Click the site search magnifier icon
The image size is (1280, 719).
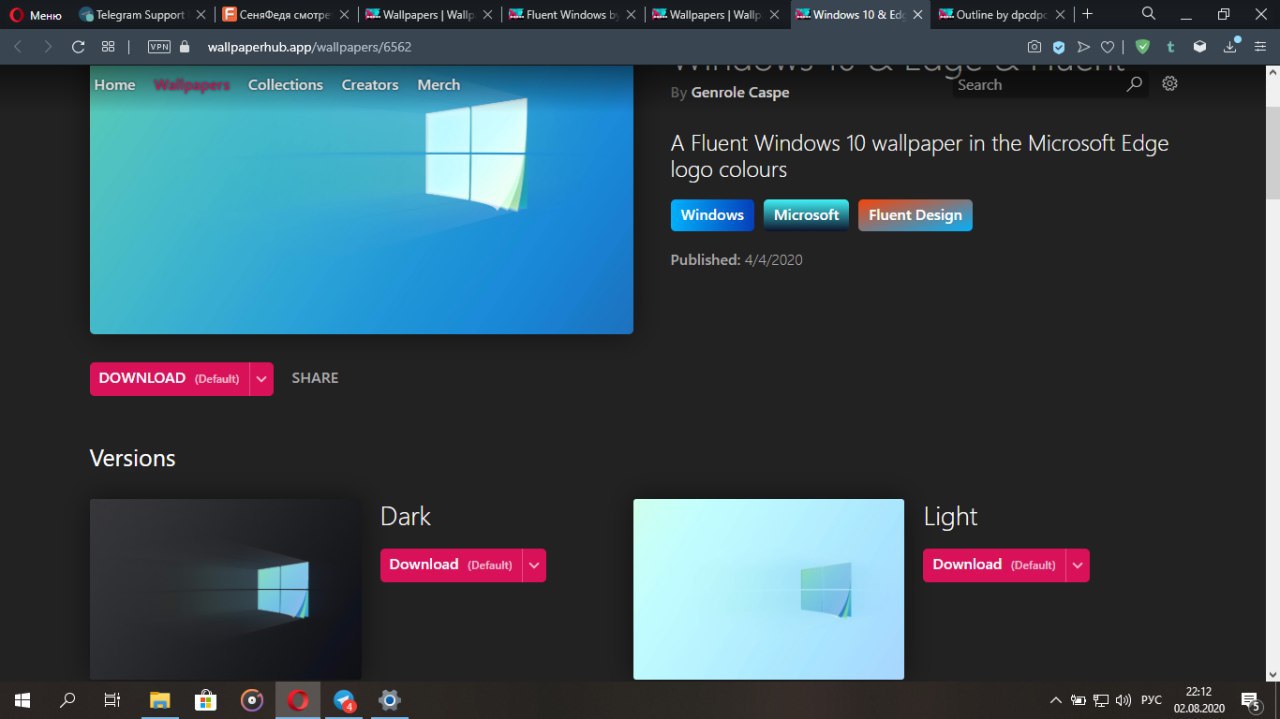1134,84
